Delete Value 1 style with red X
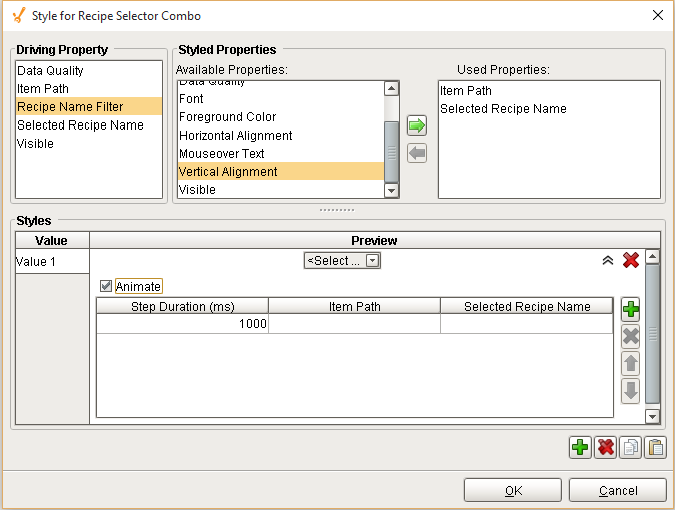This screenshot has width=675, height=510. pyautogui.click(x=631, y=260)
